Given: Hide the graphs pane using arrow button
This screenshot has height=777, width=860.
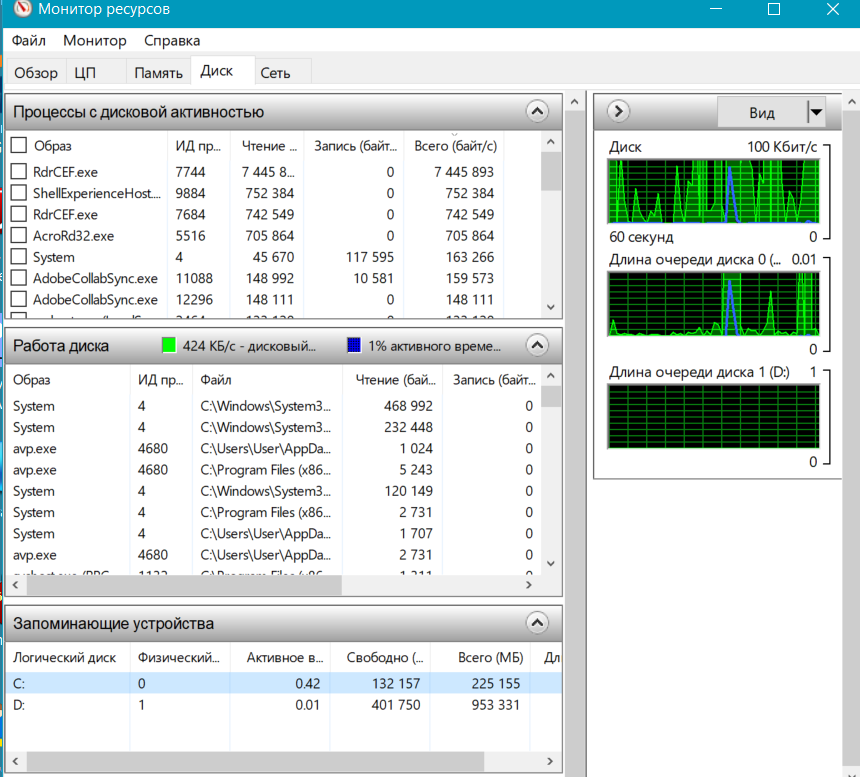Looking at the screenshot, I should tap(618, 112).
